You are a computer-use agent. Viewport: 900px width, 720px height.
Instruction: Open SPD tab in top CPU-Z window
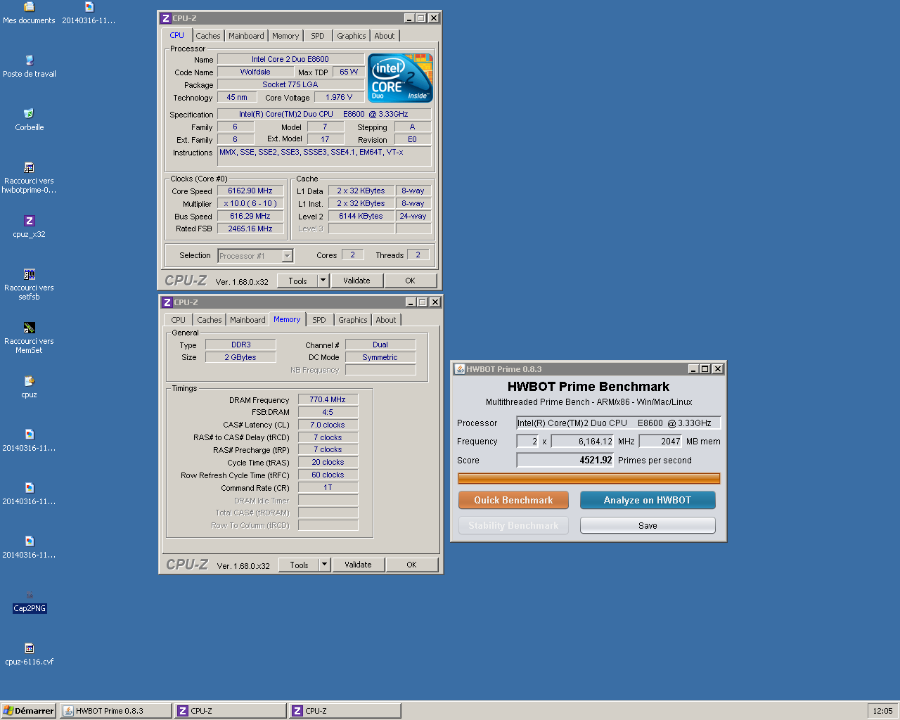coord(317,36)
